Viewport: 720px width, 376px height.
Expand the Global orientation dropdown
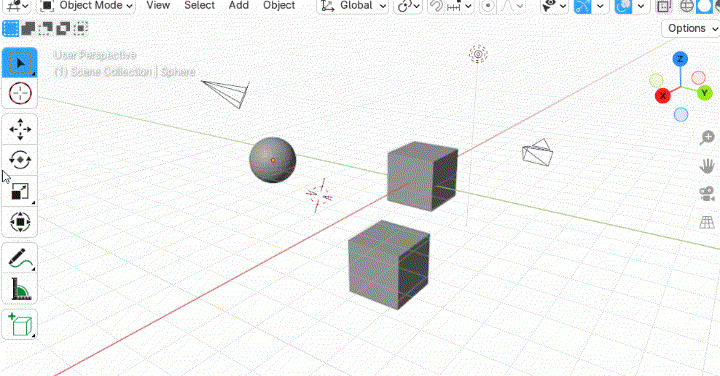pyautogui.click(x=353, y=6)
